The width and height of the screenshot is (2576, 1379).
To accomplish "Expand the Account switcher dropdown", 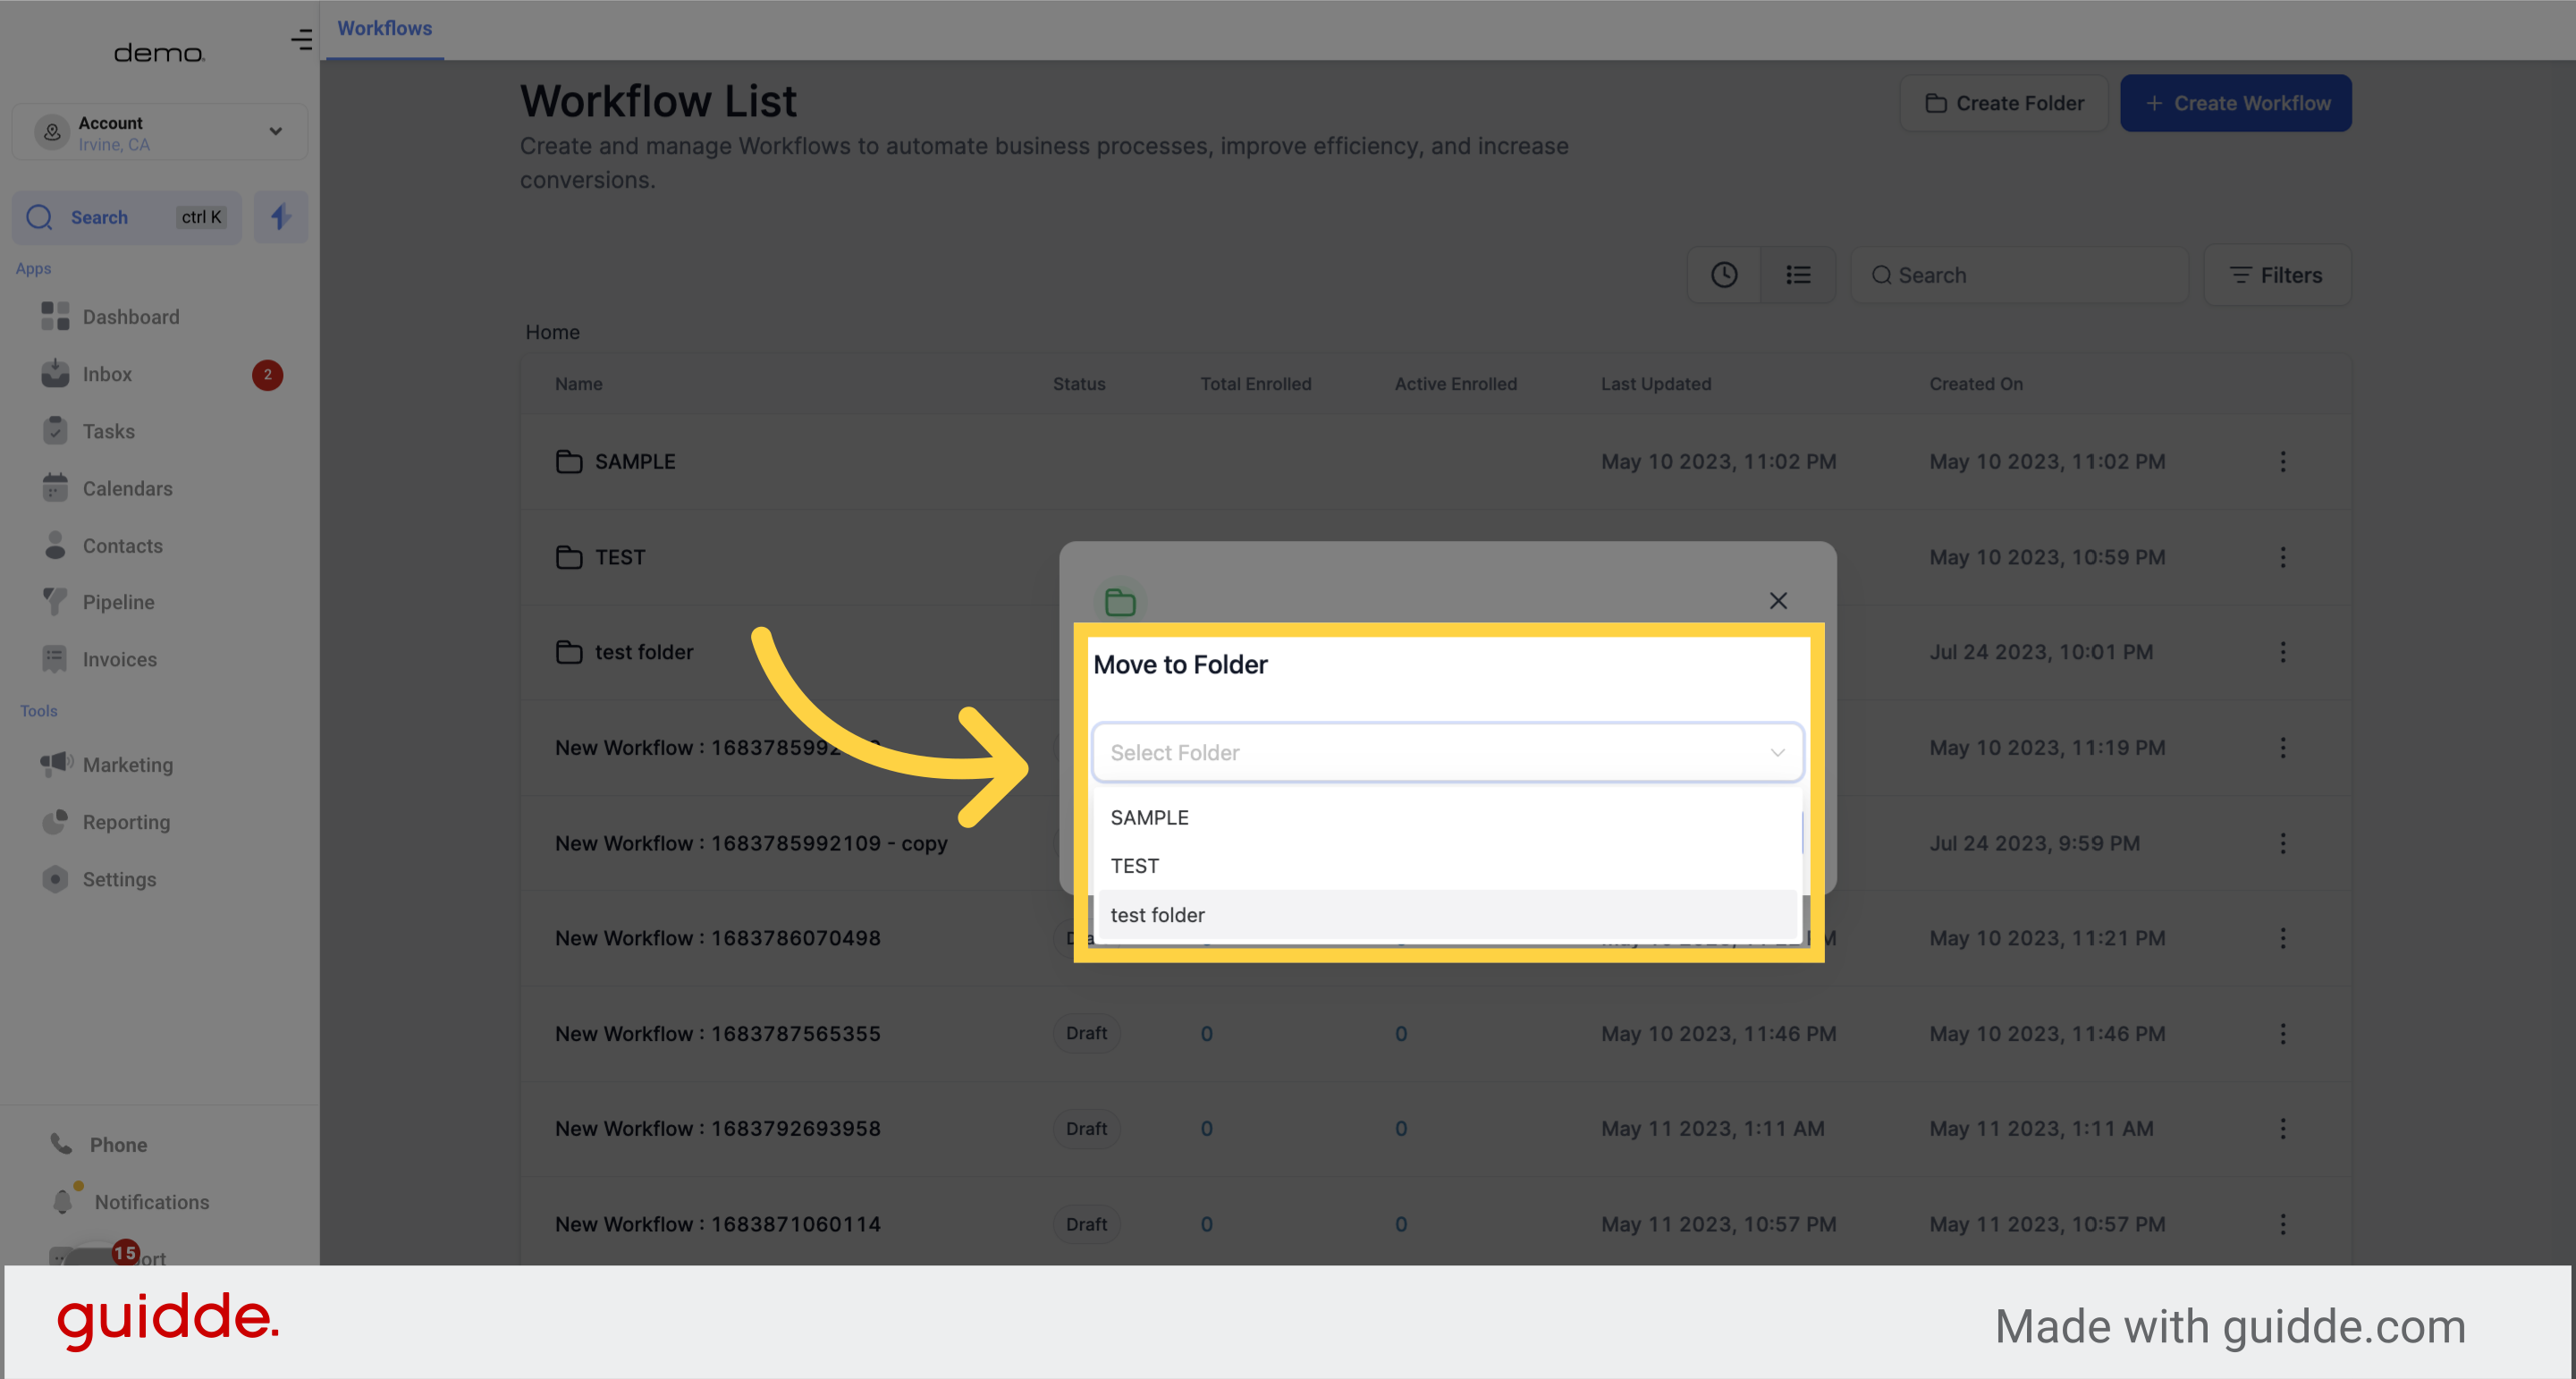I will click(159, 132).
